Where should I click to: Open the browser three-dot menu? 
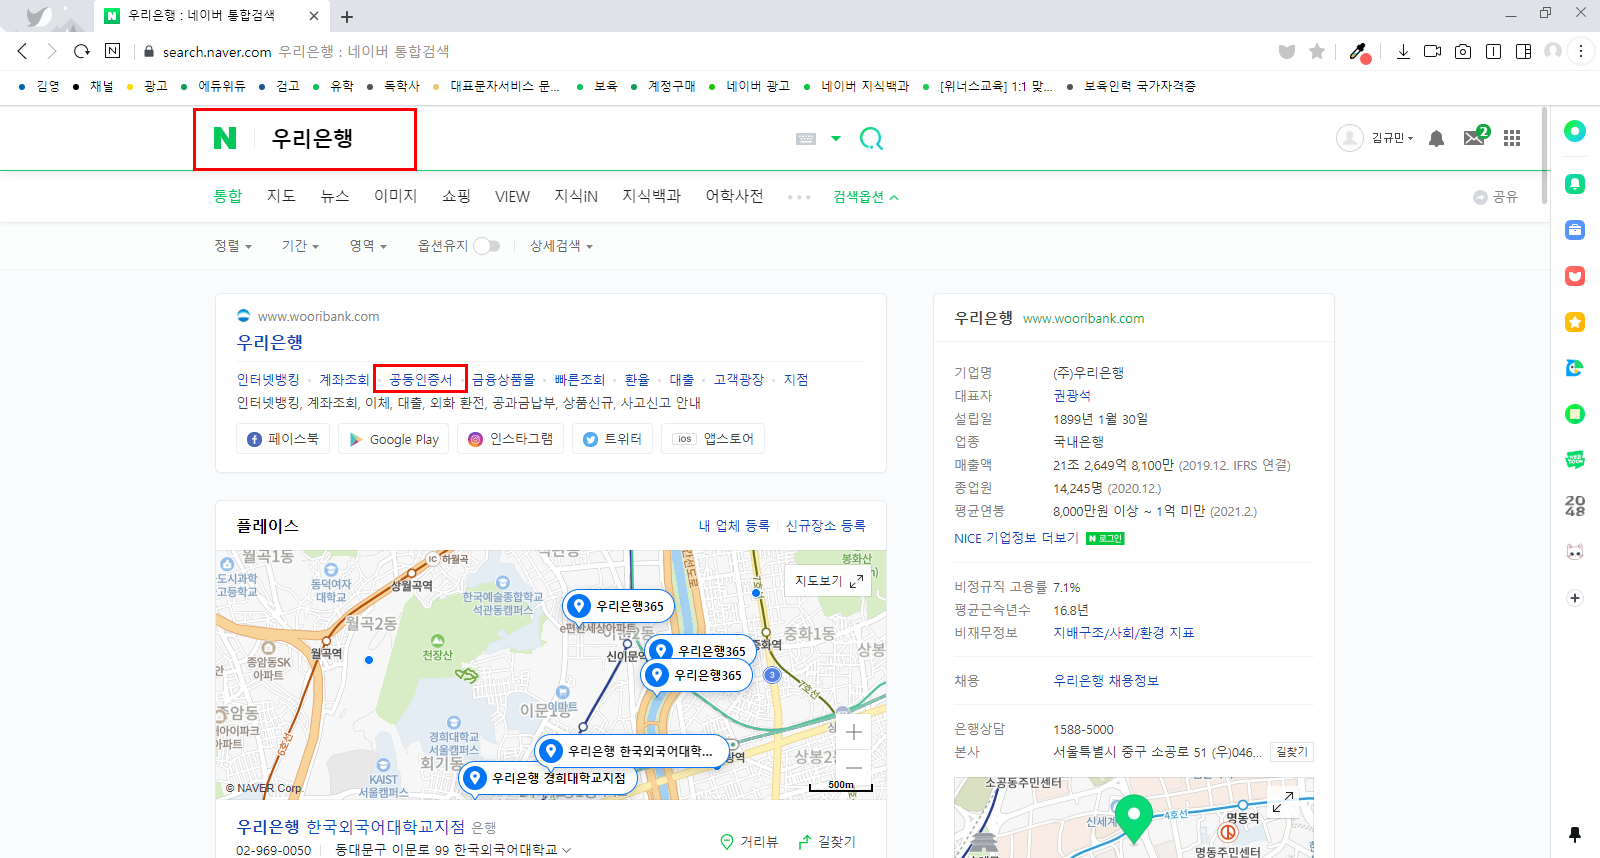[1580, 51]
